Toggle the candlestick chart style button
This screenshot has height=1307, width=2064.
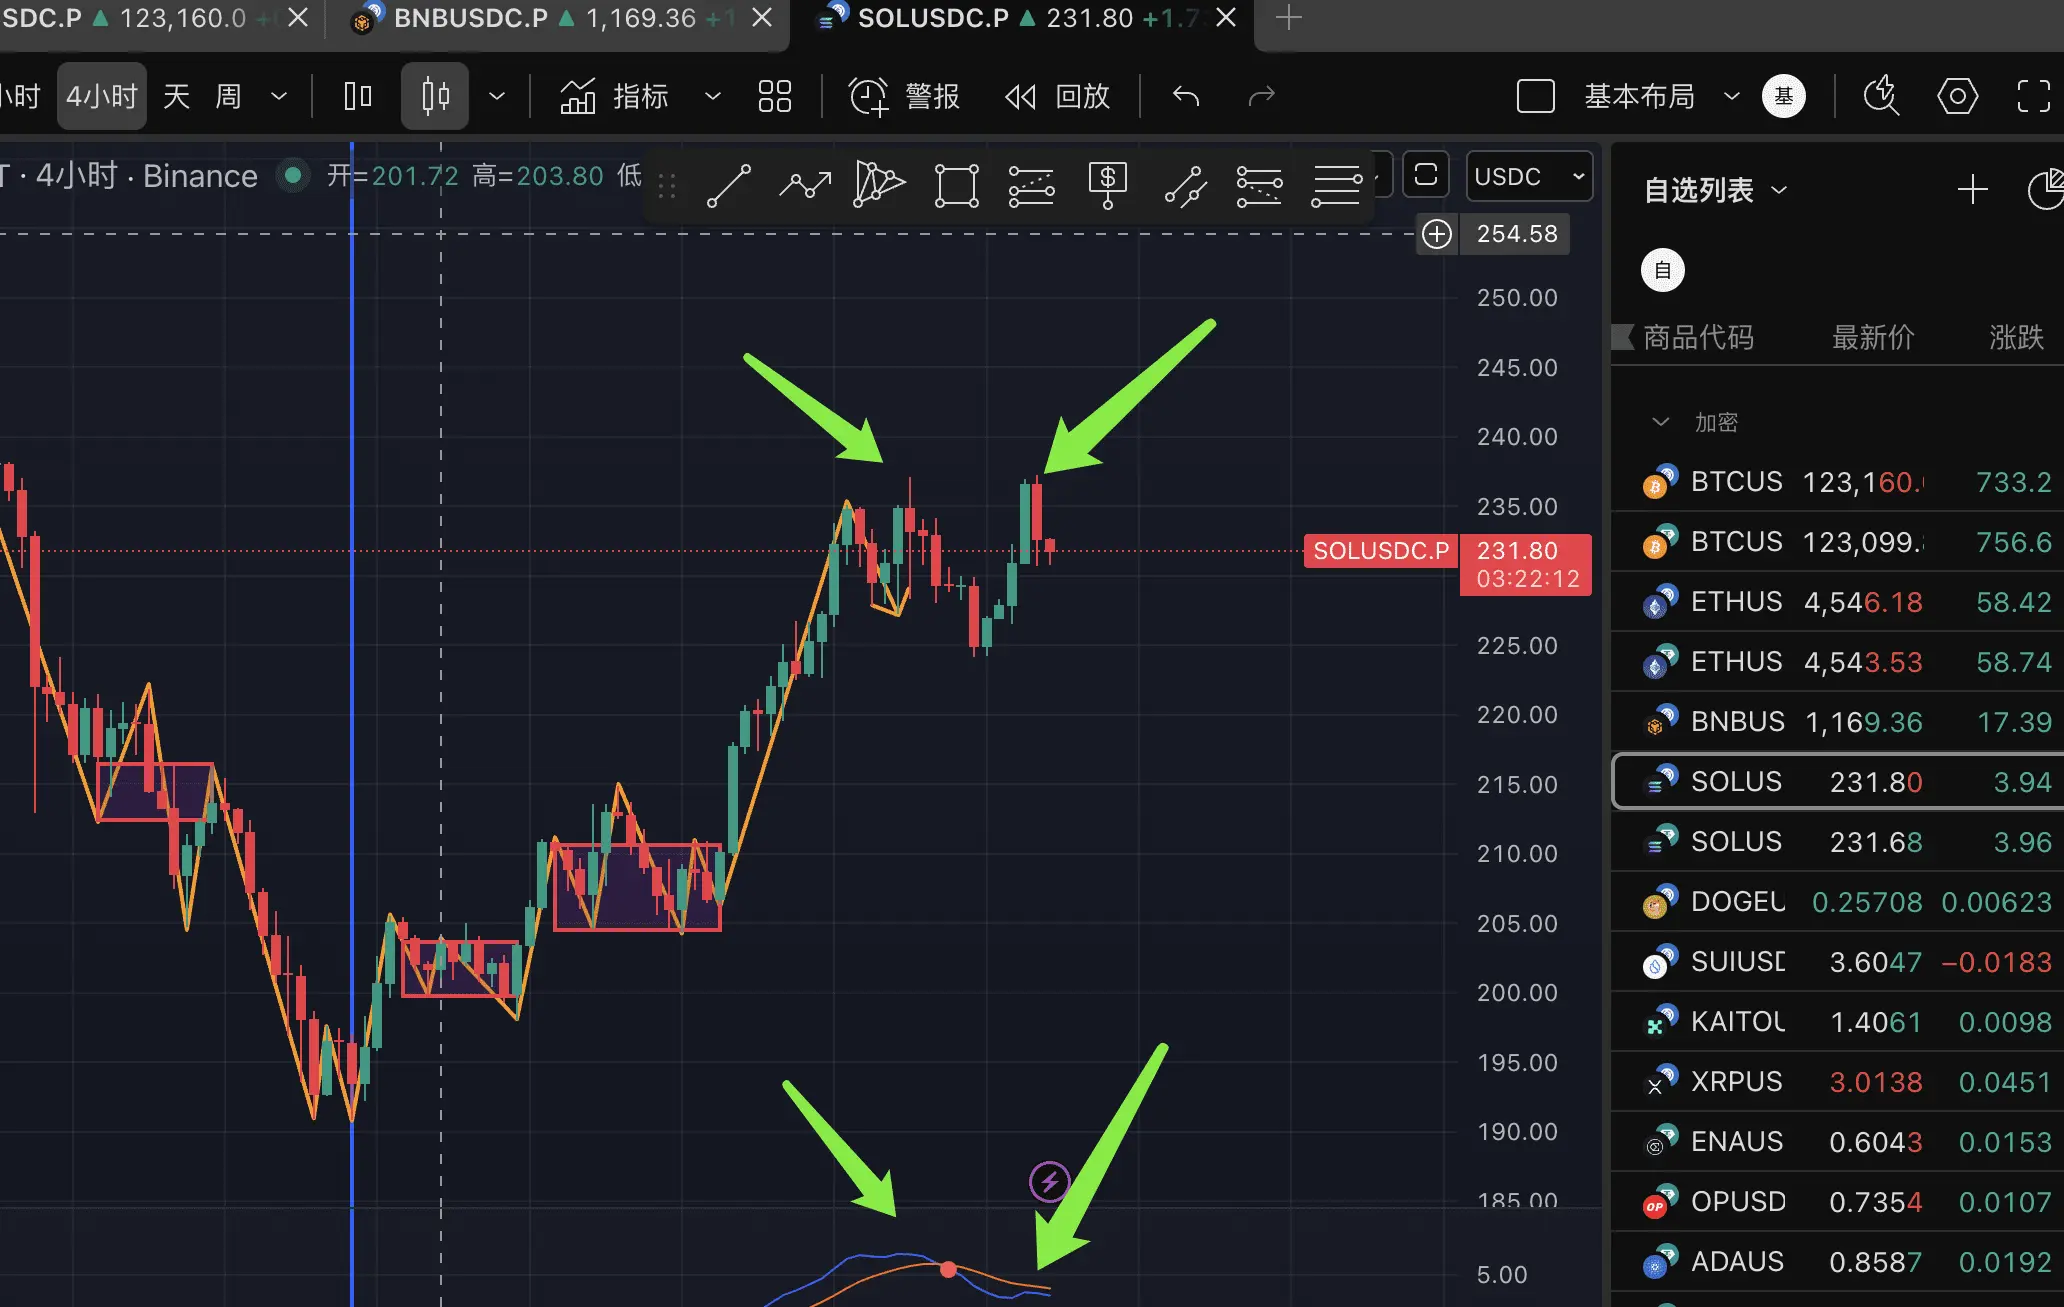(x=435, y=96)
